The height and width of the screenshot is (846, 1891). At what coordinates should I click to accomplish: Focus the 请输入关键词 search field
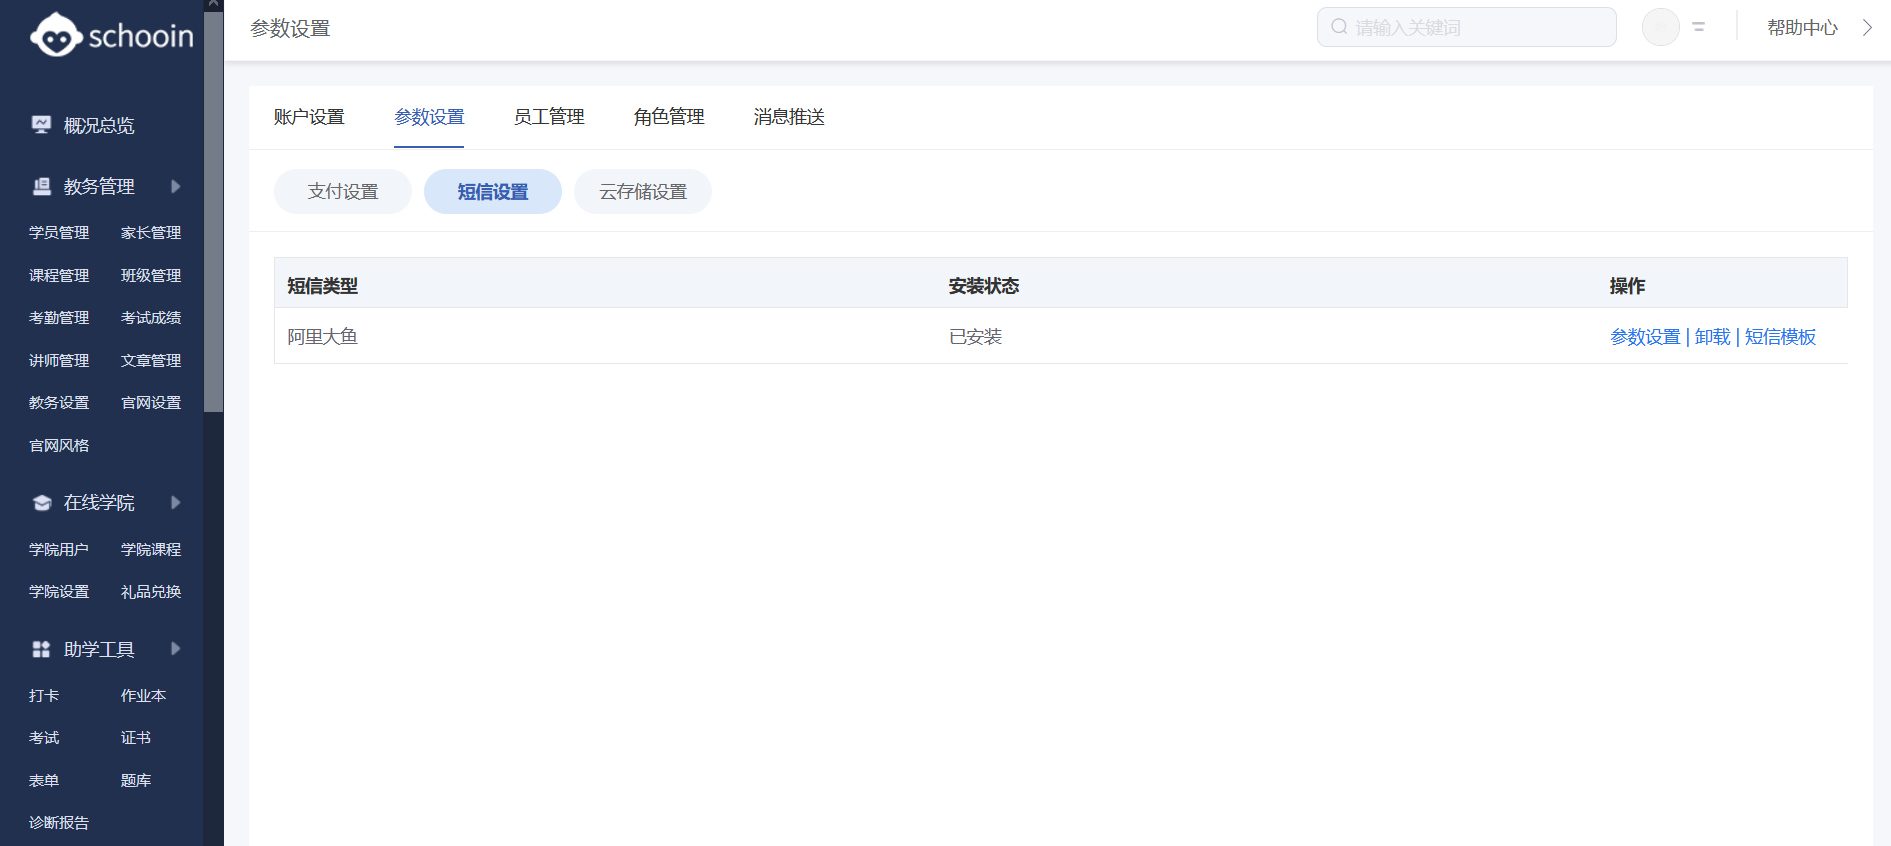pyautogui.click(x=1466, y=27)
